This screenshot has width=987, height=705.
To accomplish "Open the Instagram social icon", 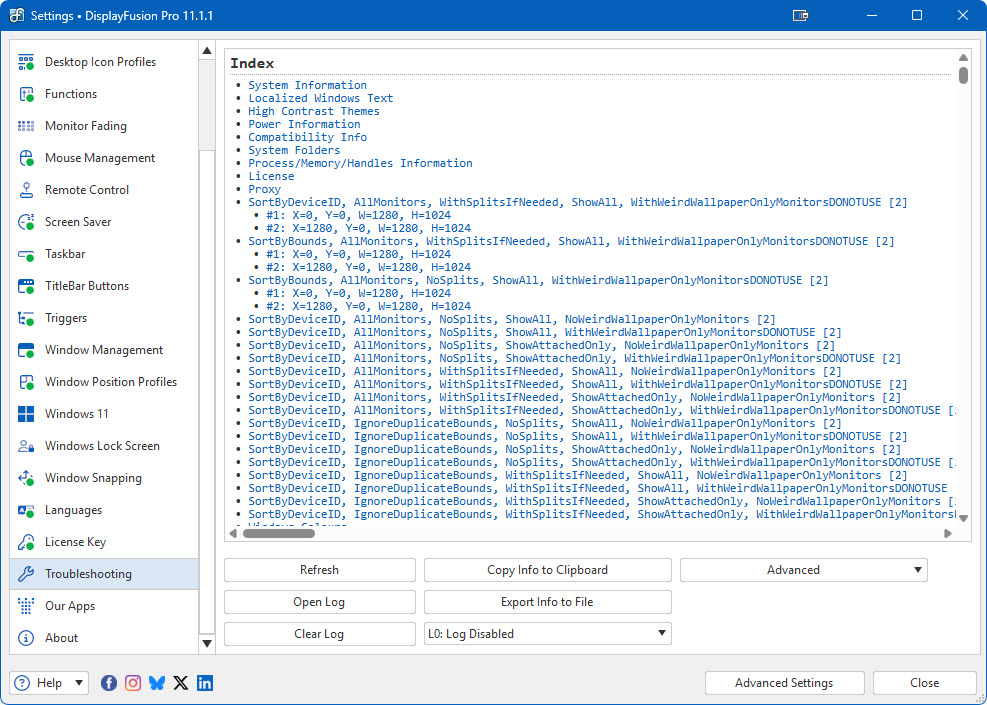I will (133, 683).
